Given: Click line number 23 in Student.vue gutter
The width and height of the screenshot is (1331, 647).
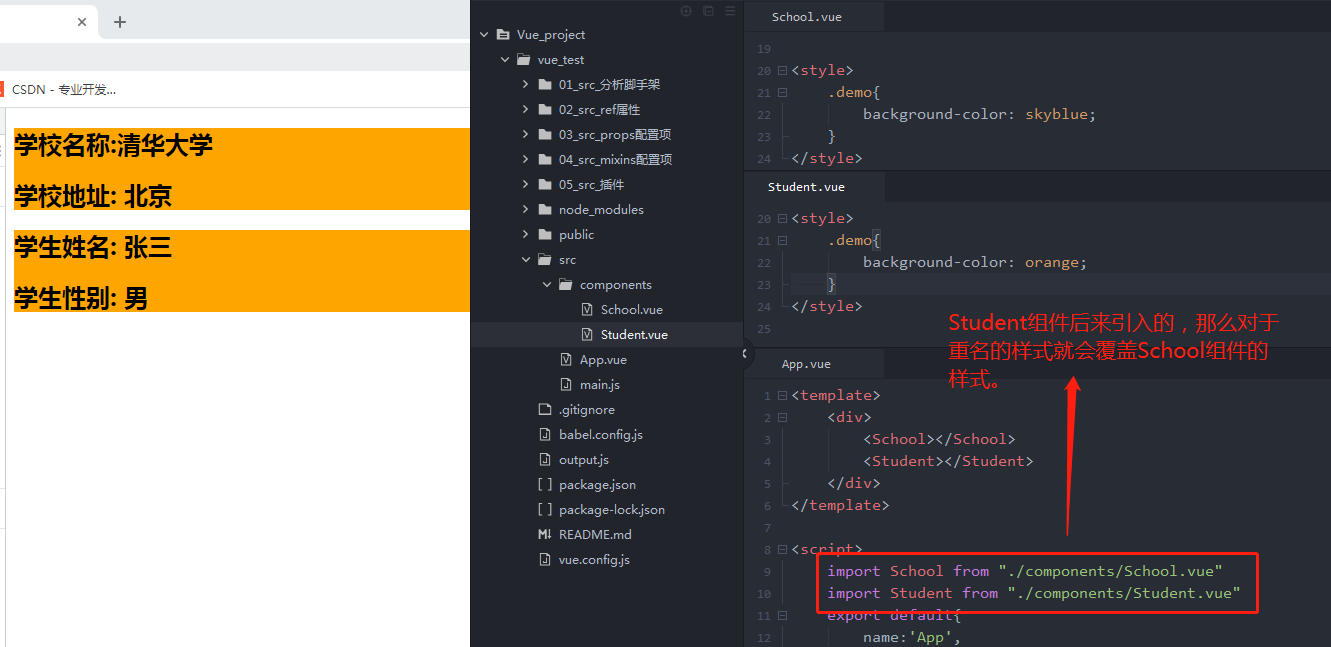Looking at the screenshot, I should [x=764, y=285].
